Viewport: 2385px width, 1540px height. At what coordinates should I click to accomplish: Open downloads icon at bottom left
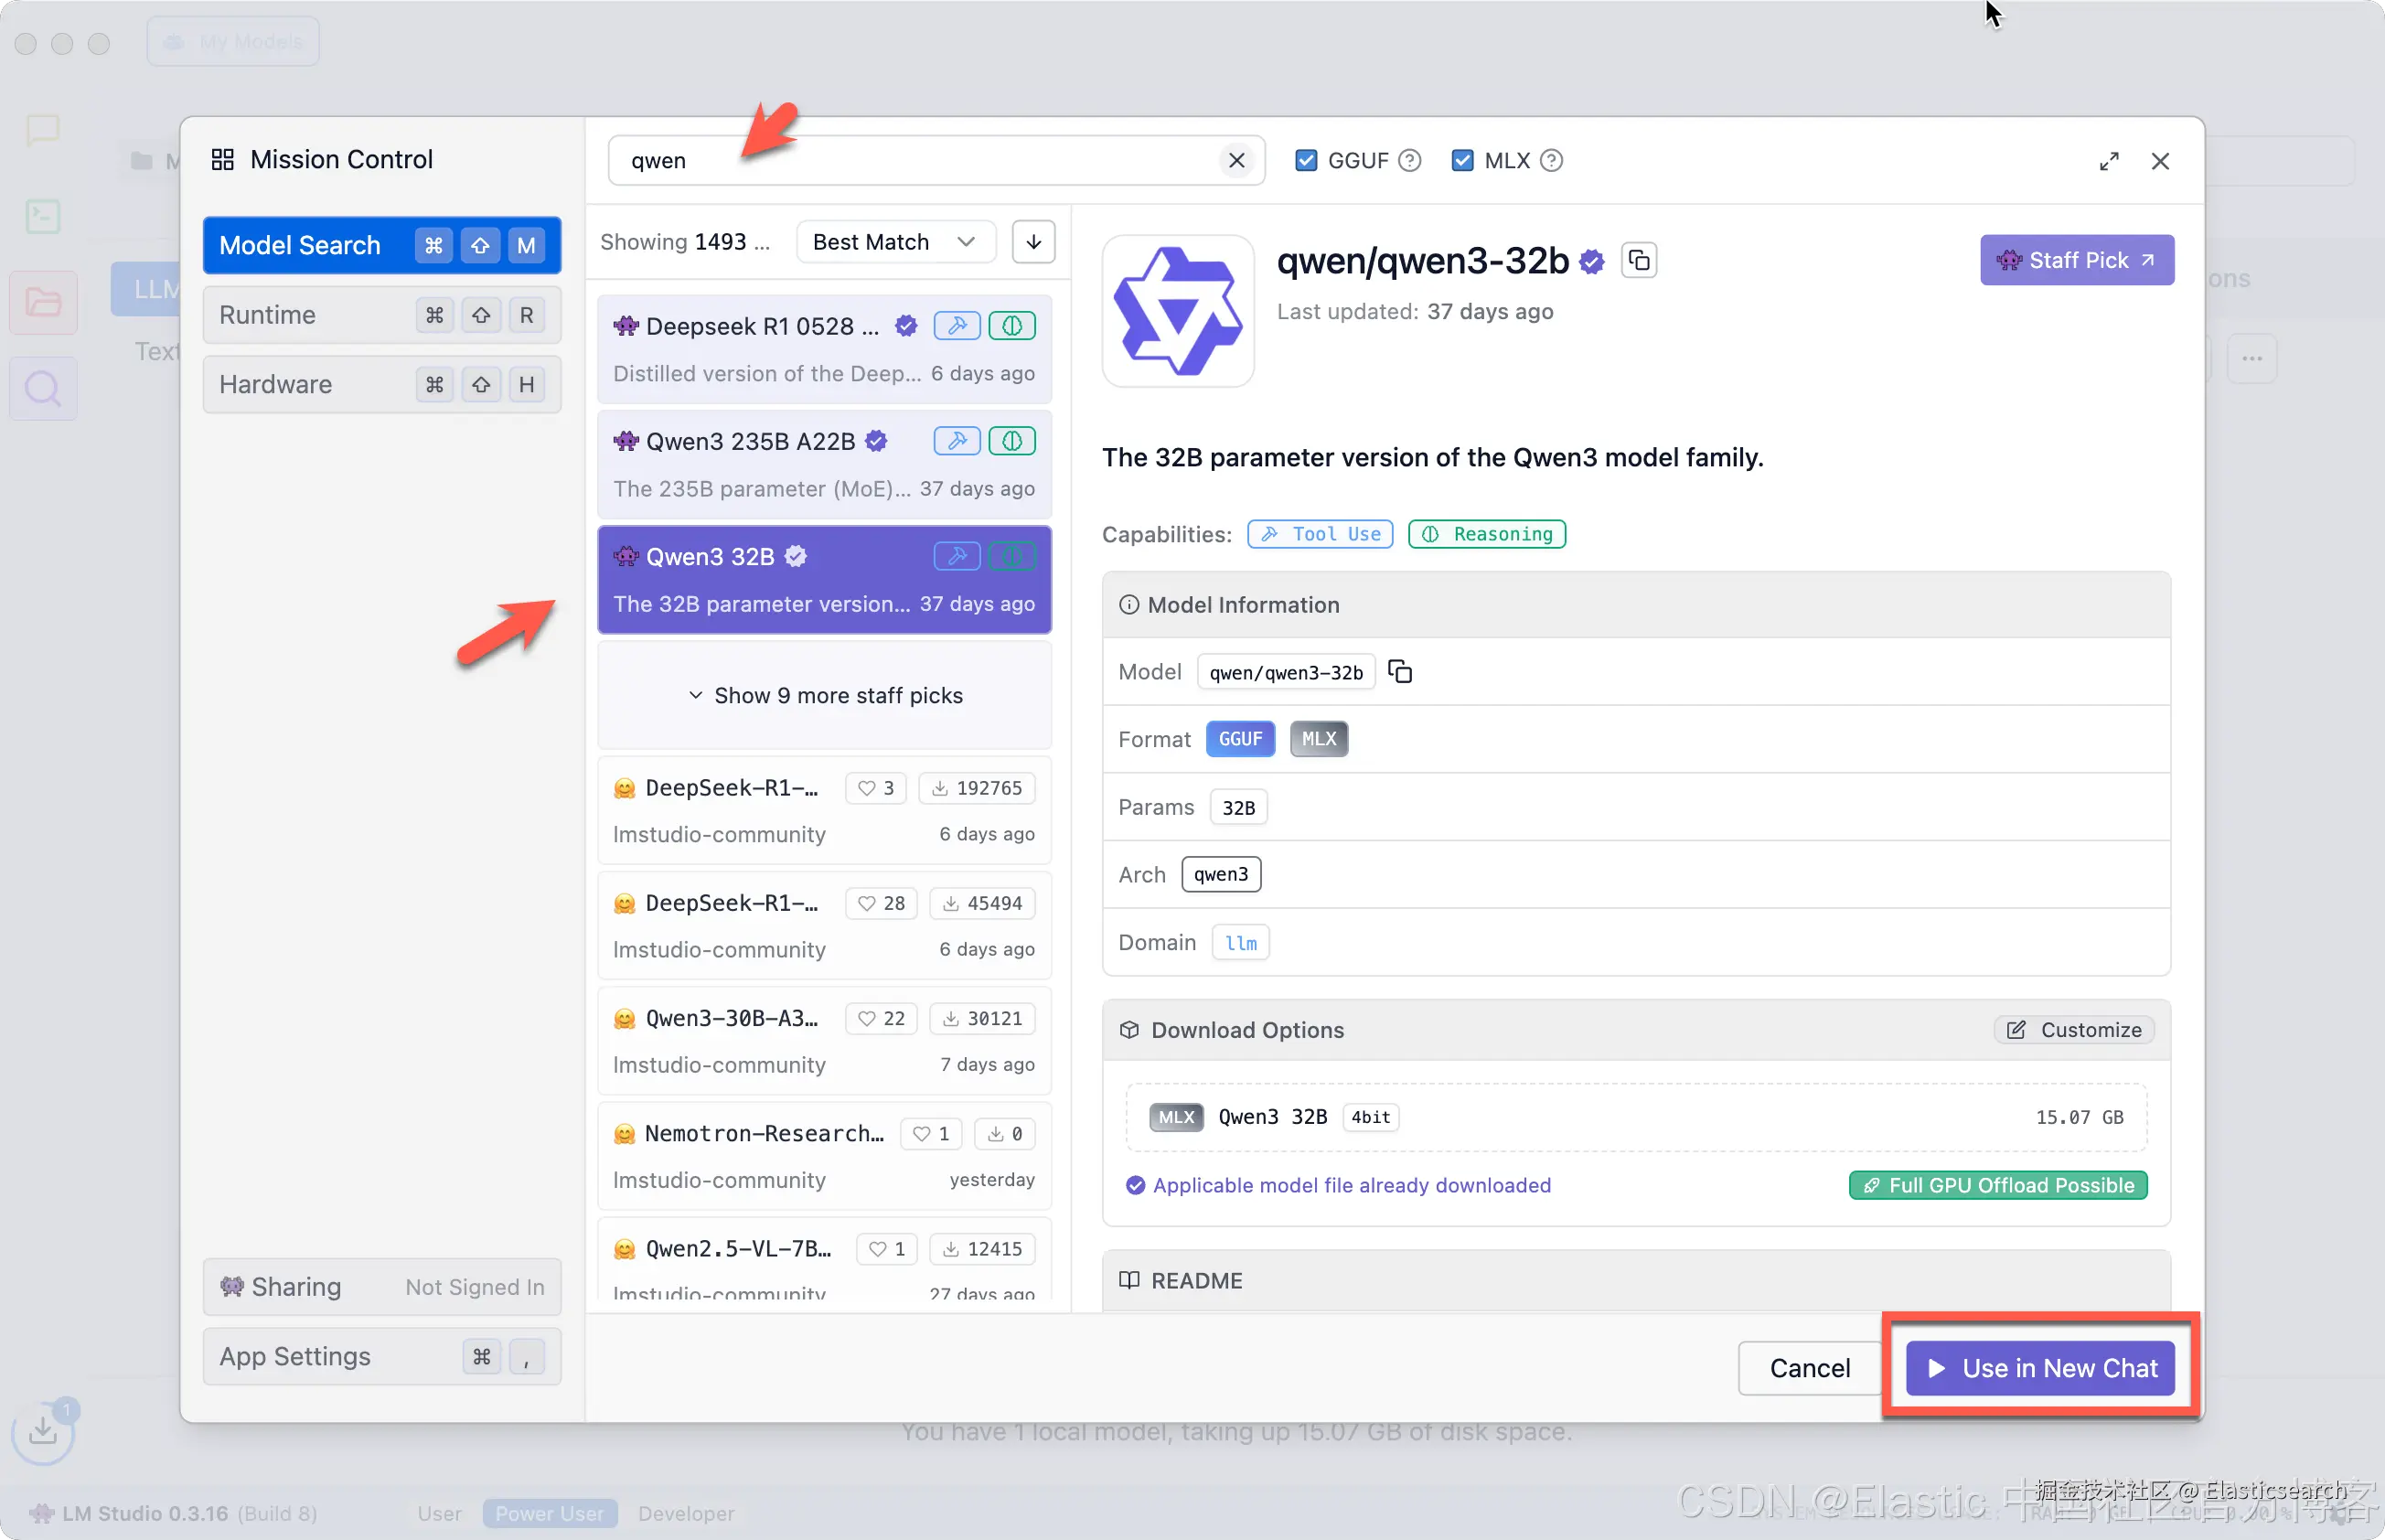tap(43, 1432)
